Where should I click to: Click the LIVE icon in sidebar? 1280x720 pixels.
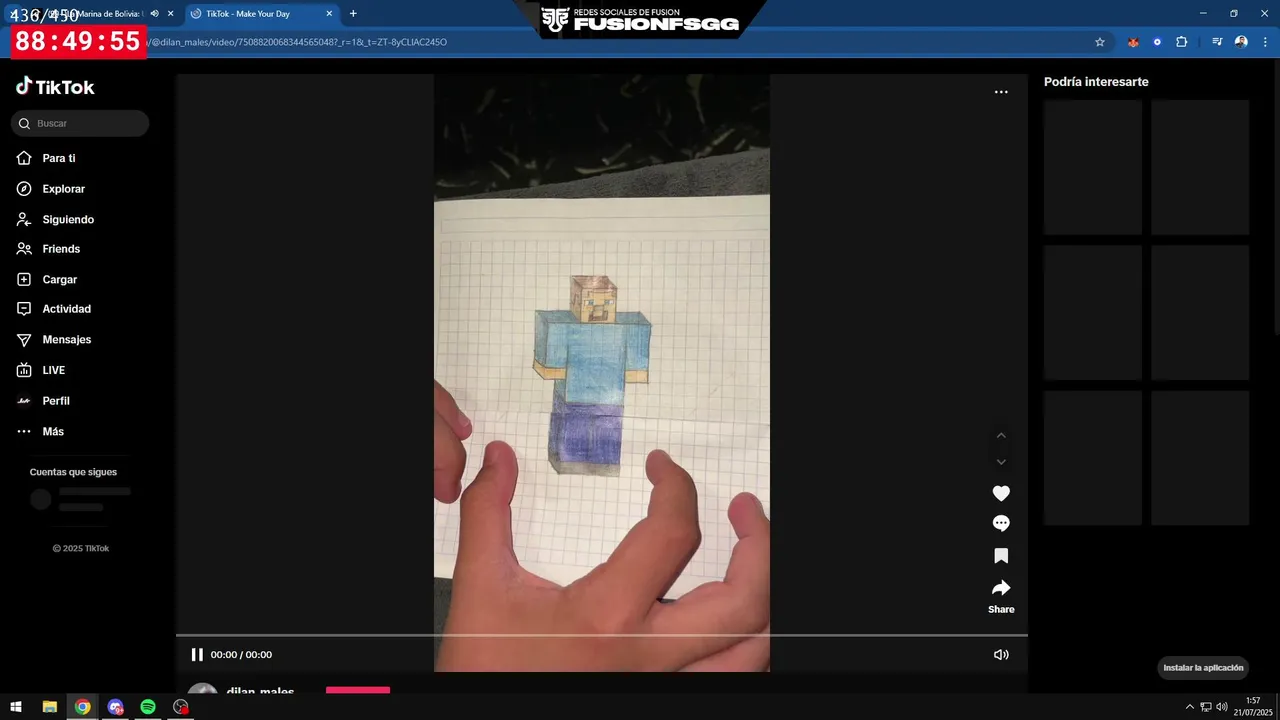point(24,370)
